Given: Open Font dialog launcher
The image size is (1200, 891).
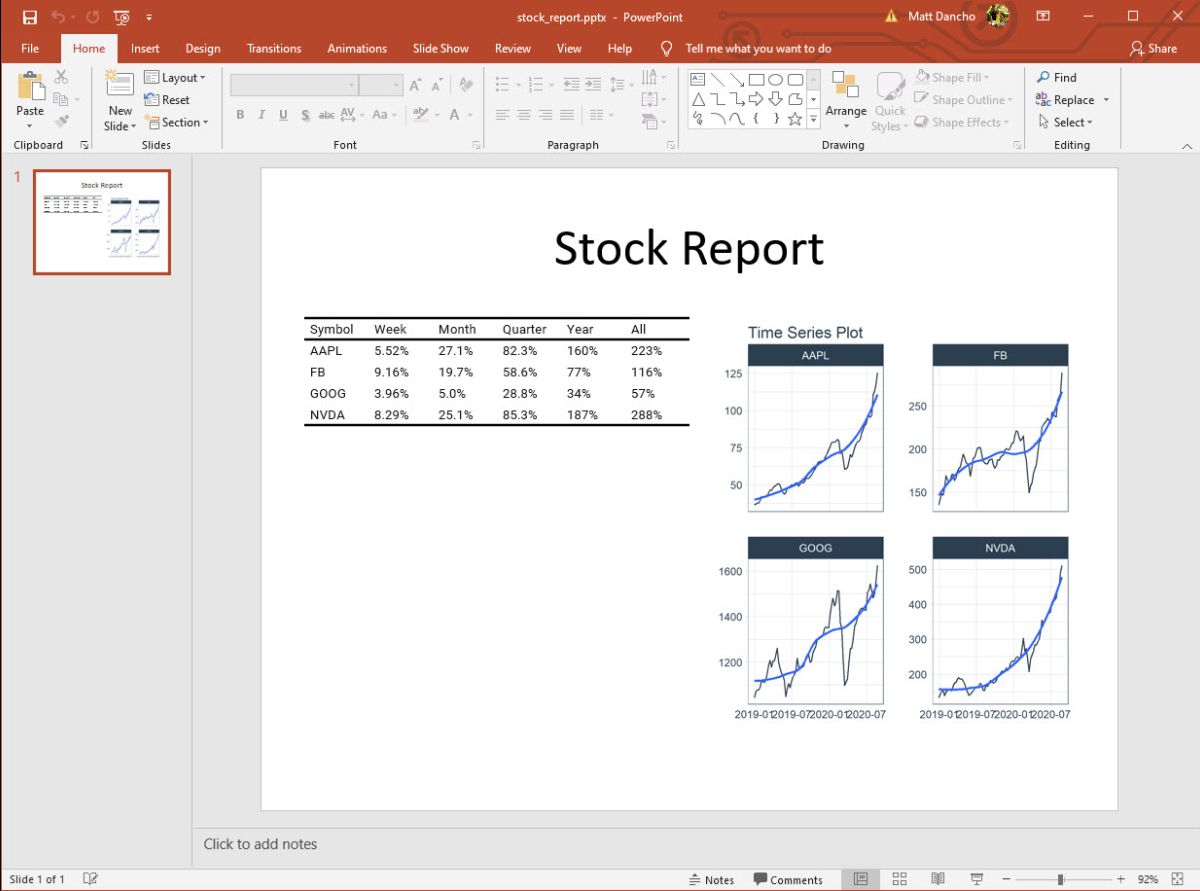Looking at the screenshot, I should 475,145.
